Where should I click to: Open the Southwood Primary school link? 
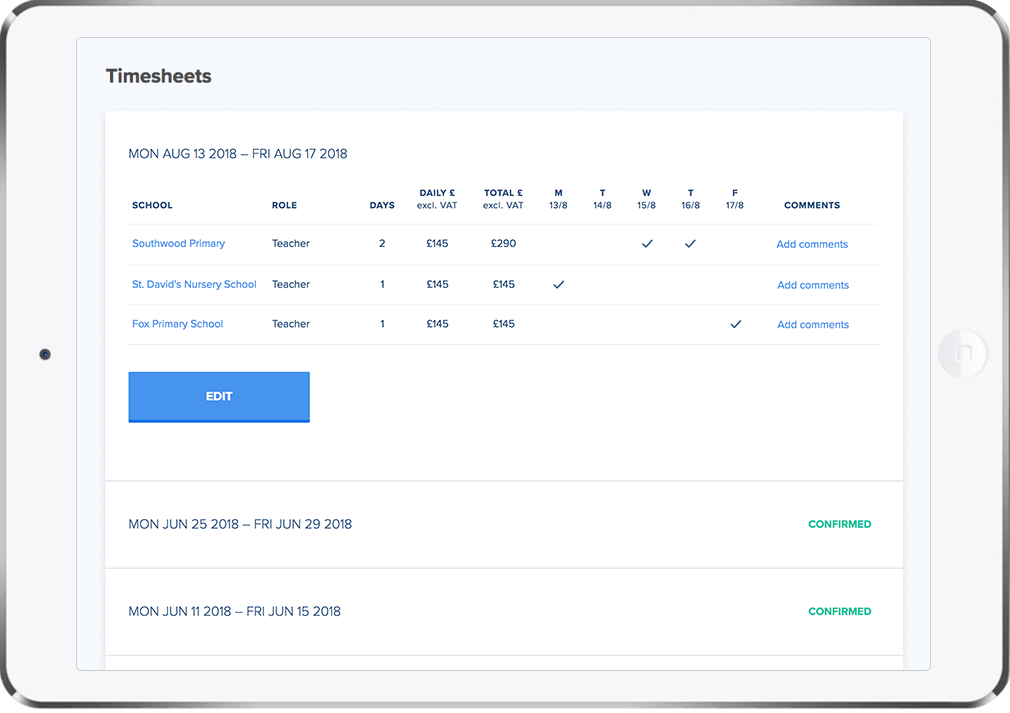[x=178, y=243]
